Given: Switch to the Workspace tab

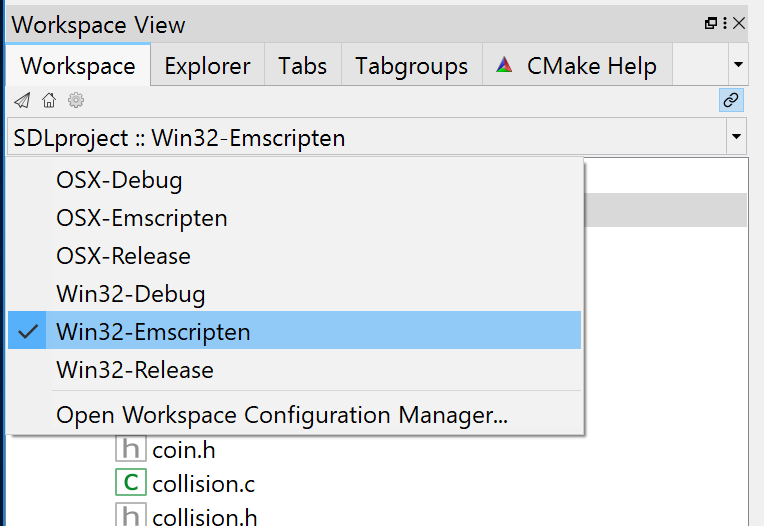Looking at the screenshot, I should click(x=78, y=65).
